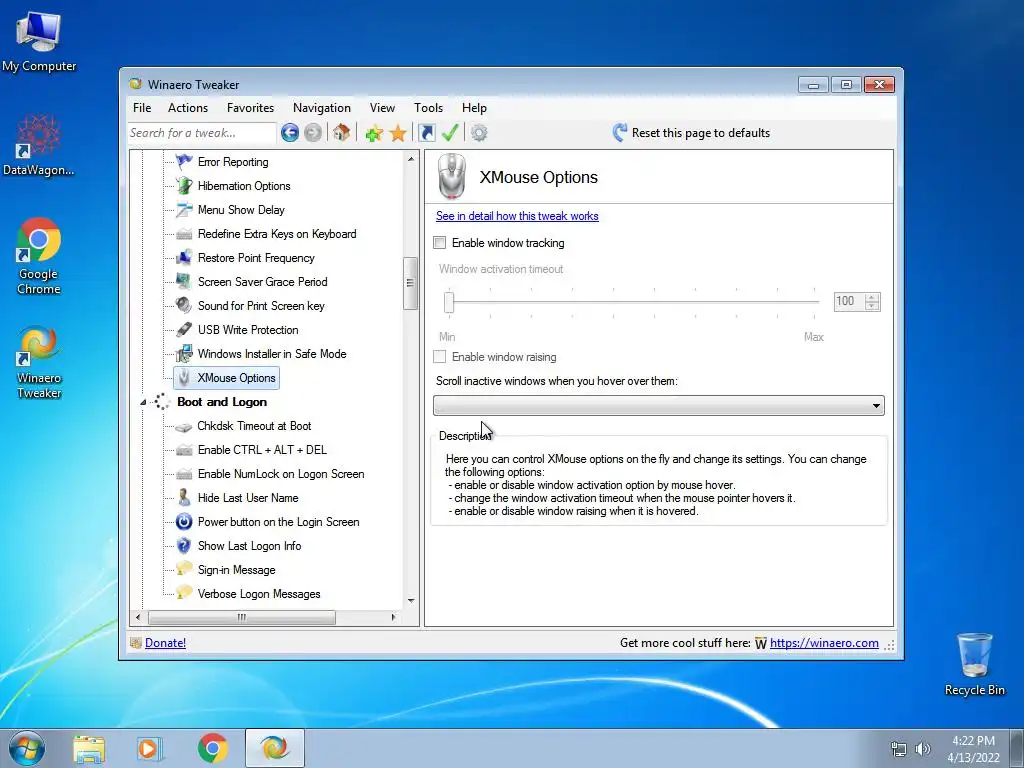Open the Actions menu
This screenshot has width=1024, height=768.
(187, 108)
